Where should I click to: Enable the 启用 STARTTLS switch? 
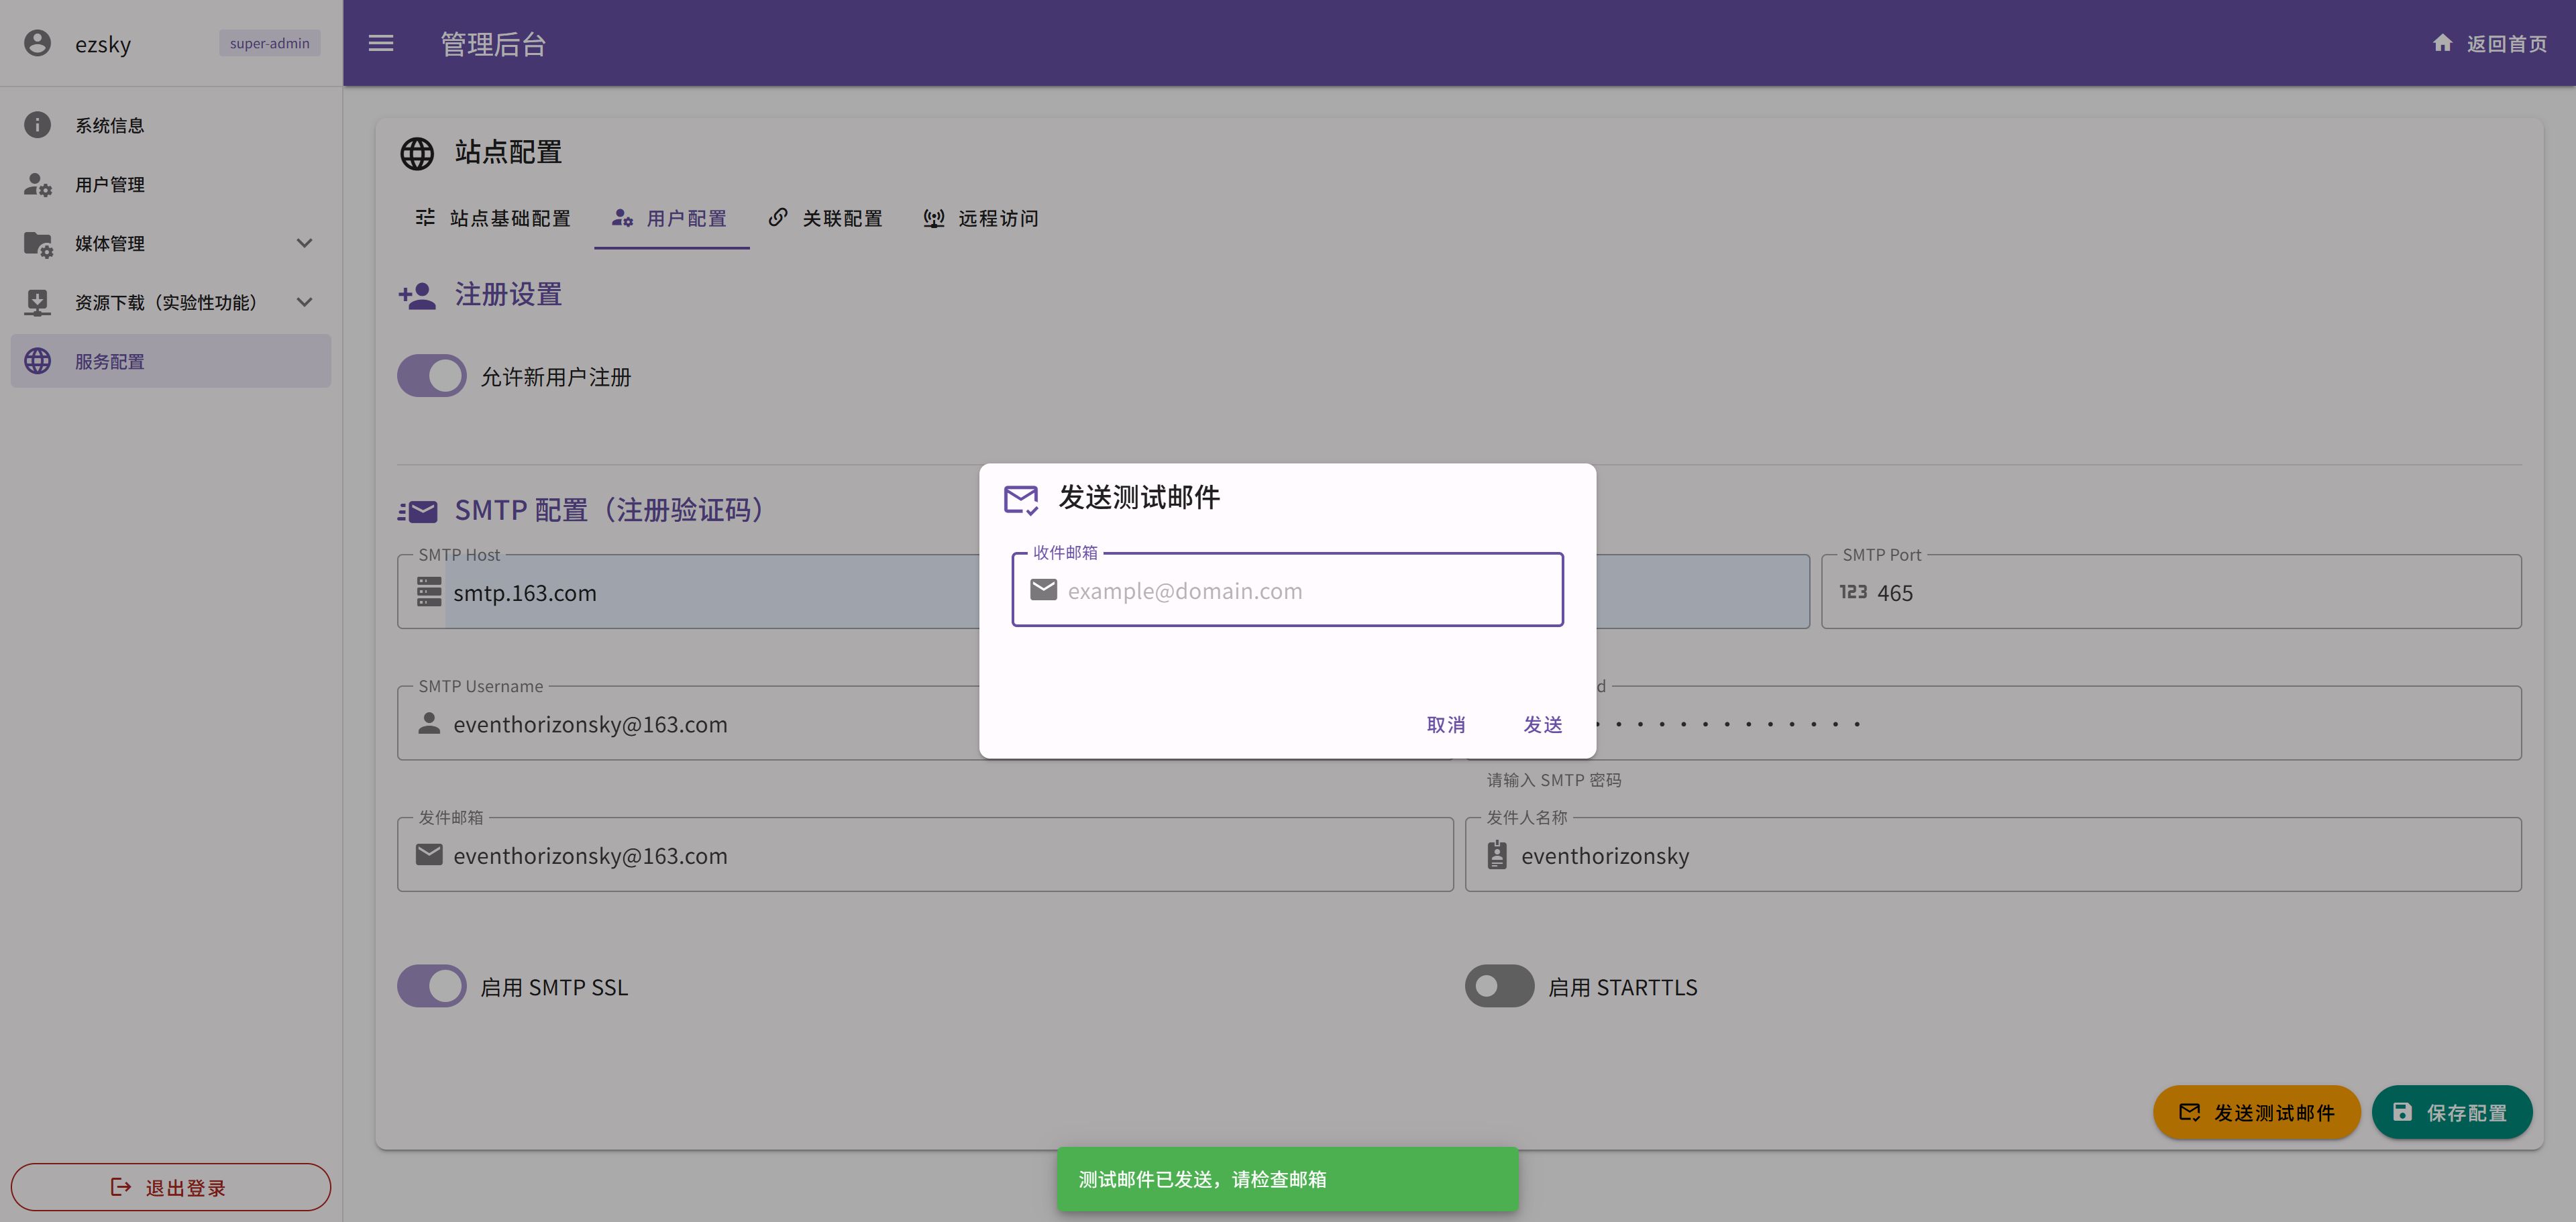[x=1499, y=986]
